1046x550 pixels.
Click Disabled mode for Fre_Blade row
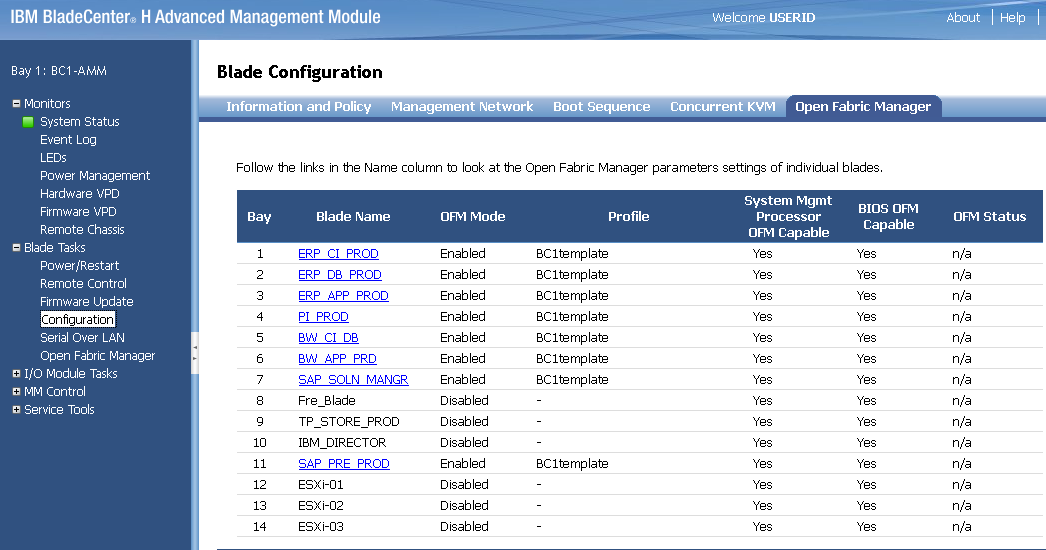(x=464, y=401)
